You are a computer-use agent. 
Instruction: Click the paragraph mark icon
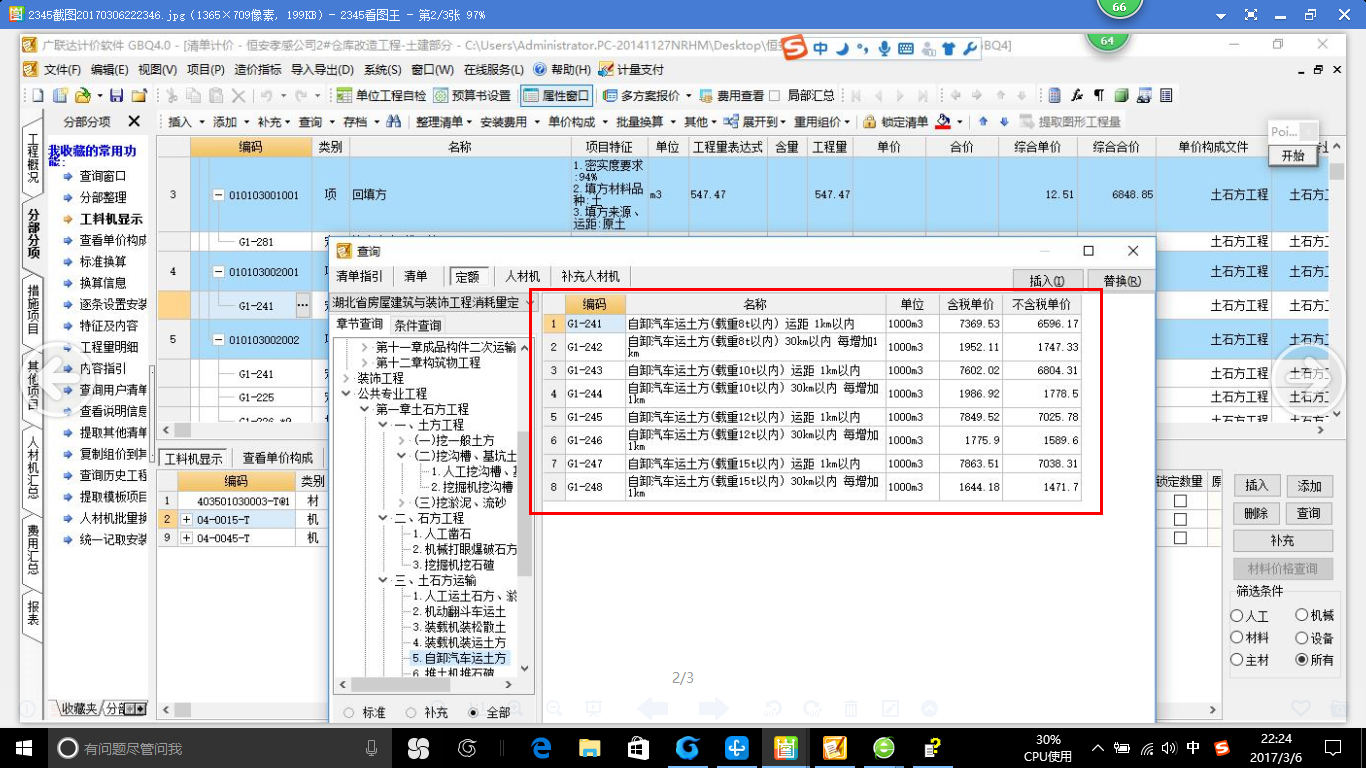click(x=1099, y=95)
